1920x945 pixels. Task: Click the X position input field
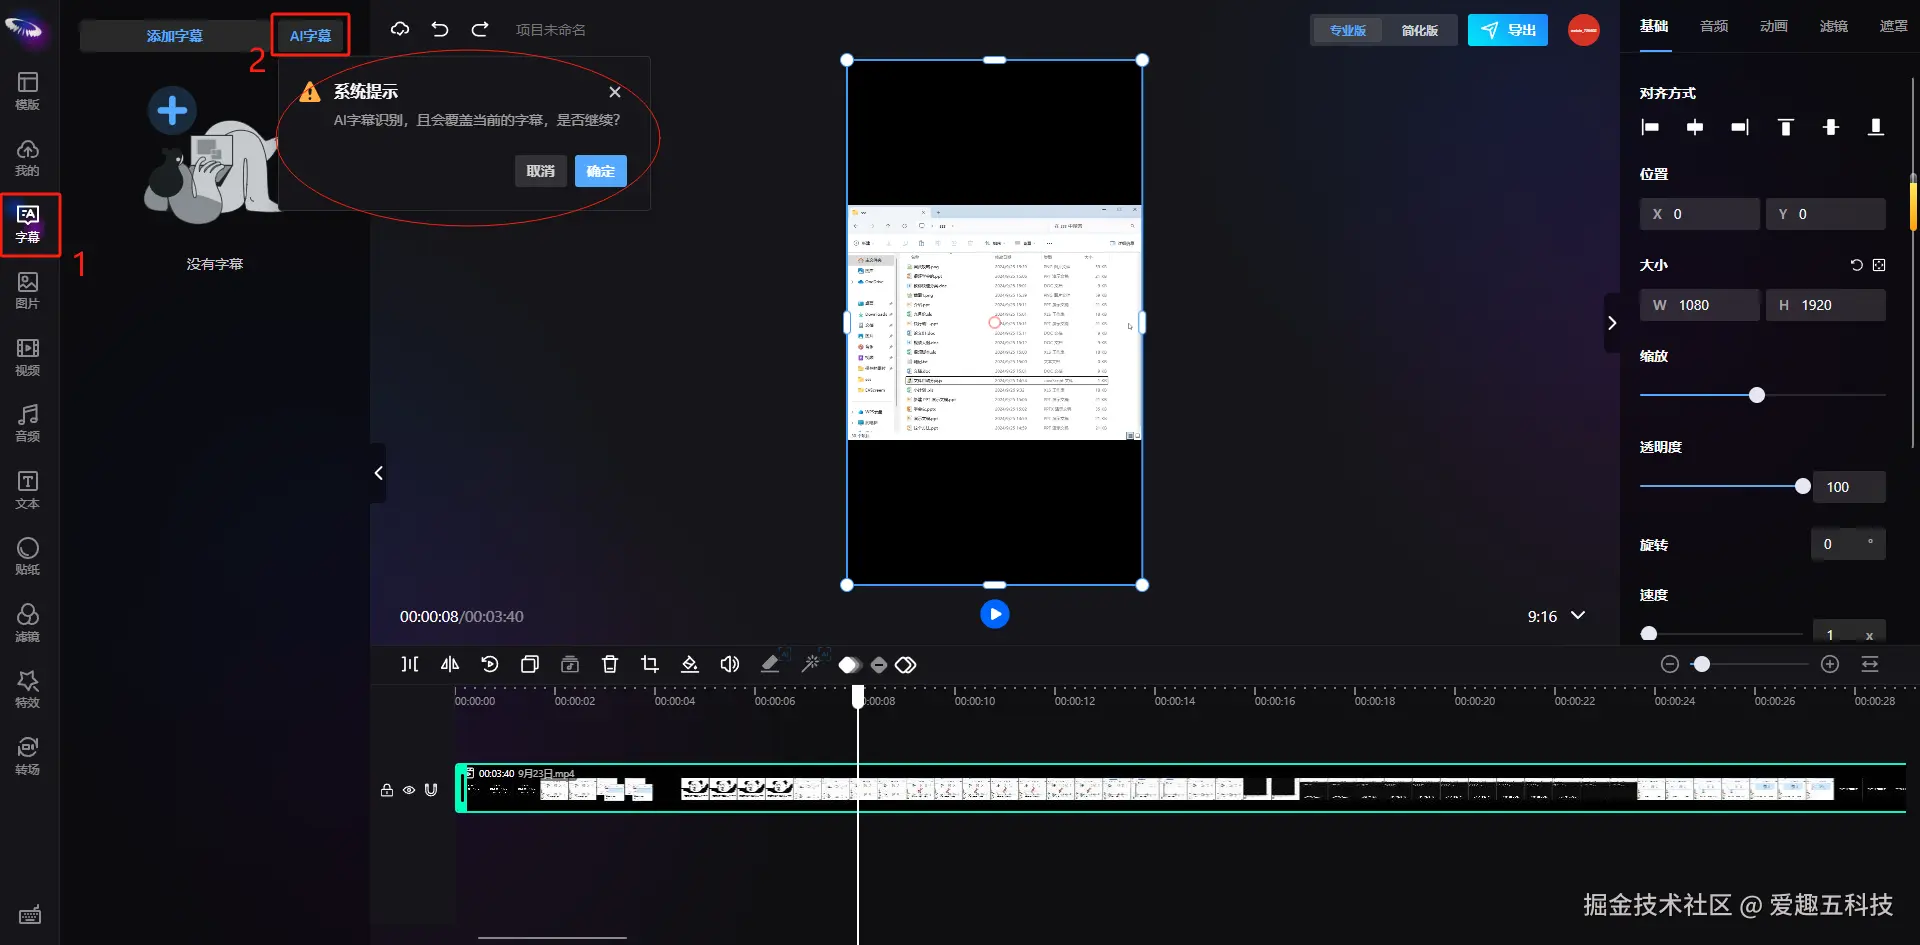click(x=1700, y=214)
